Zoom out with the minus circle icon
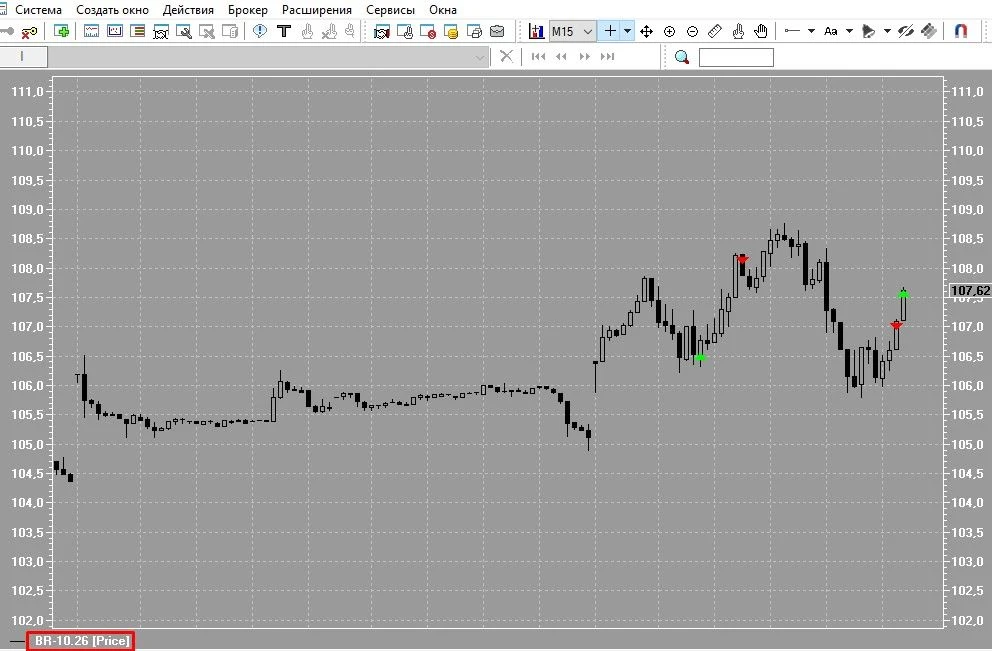Viewport: 992px width, 651px height. tap(692, 31)
